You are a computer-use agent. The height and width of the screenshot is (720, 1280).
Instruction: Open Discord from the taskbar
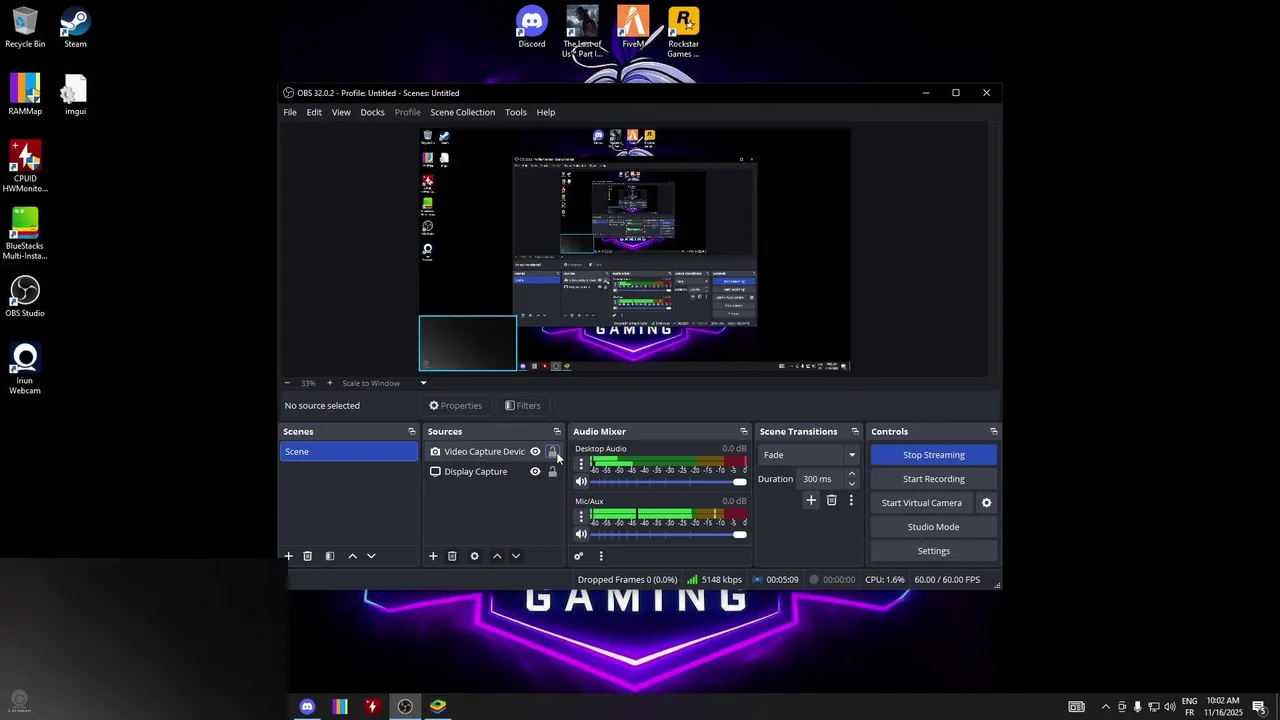pyautogui.click(x=307, y=706)
